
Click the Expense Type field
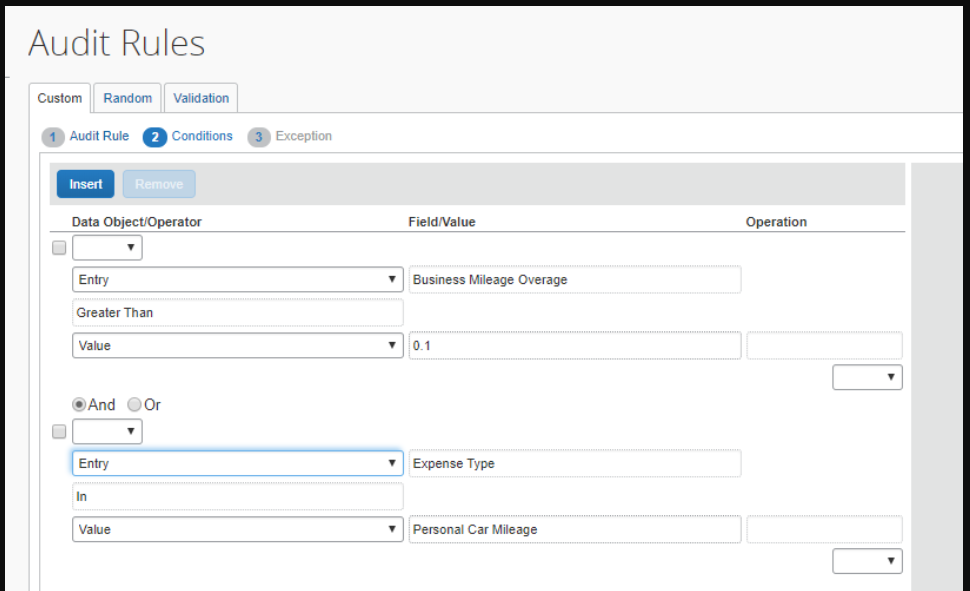(x=575, y=463)
